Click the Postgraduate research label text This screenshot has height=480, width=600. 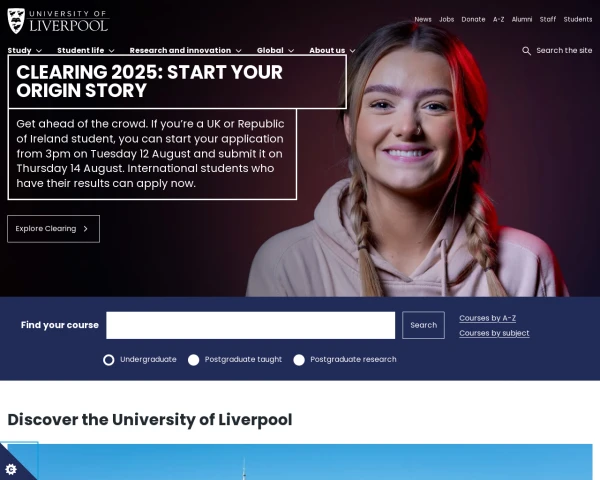coord(353,359)
